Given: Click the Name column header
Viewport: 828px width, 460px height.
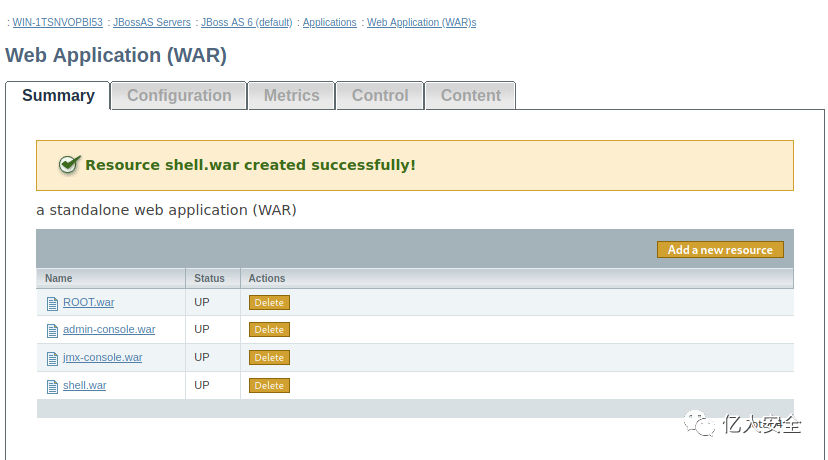Looking at the screenshot, I should pos(111,278).
